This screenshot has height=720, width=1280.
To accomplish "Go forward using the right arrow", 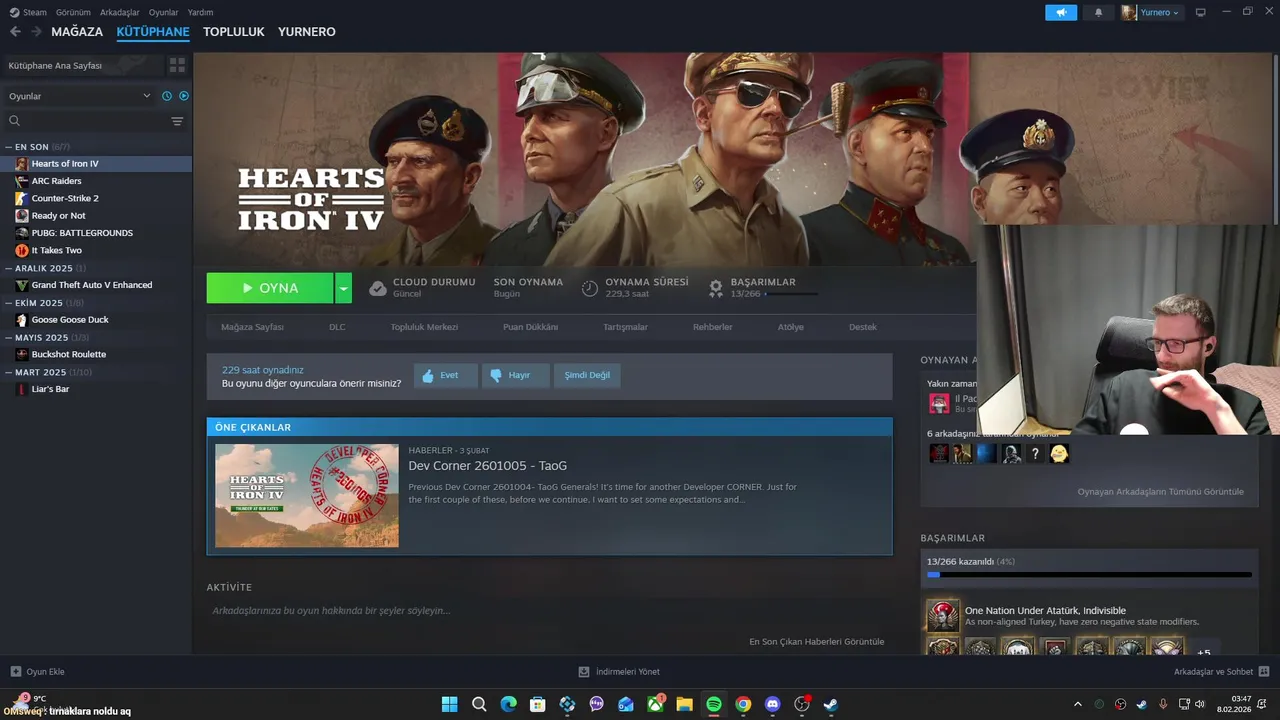I will [x=36, y=32].
